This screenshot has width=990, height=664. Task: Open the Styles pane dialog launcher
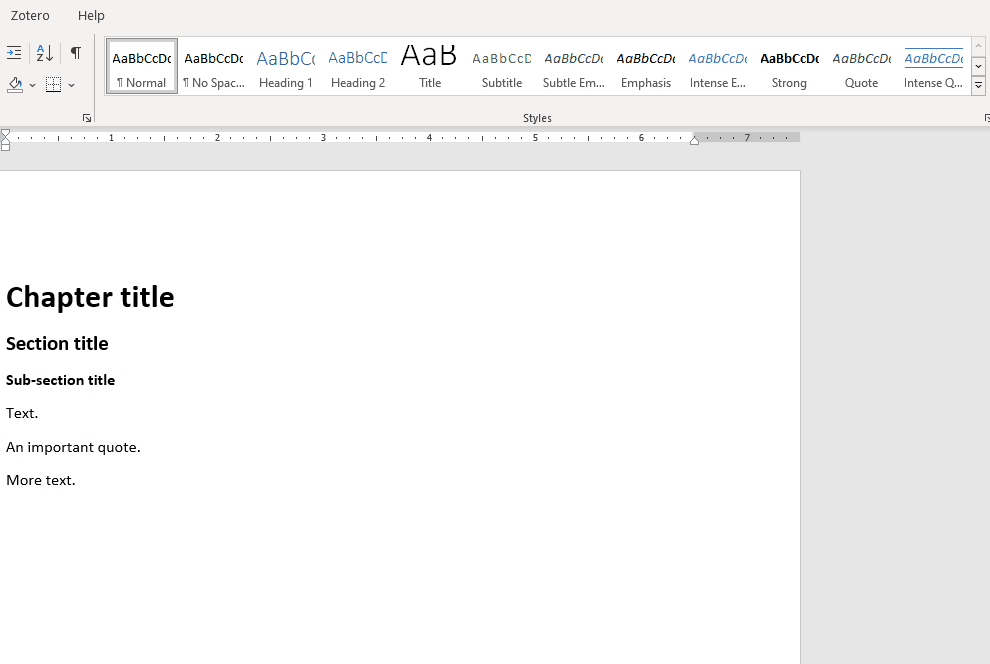pyautogui.click(x=986, y=118)
